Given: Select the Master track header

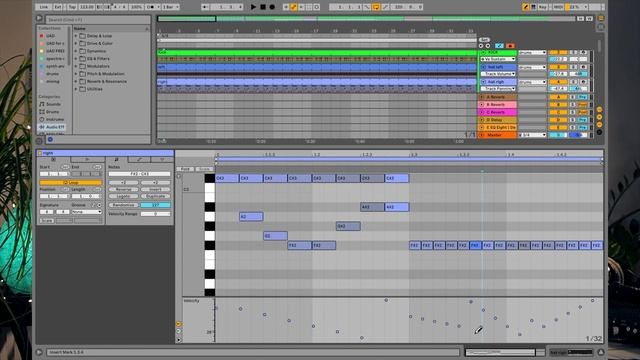Looking at the screenshot, I should (x=497, y=135).
